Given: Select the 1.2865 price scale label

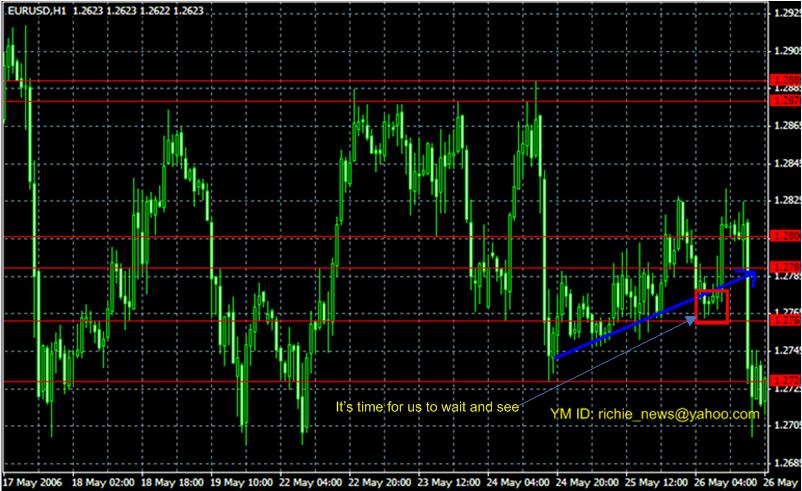Looking at the screenshot, I should (787, 125).
